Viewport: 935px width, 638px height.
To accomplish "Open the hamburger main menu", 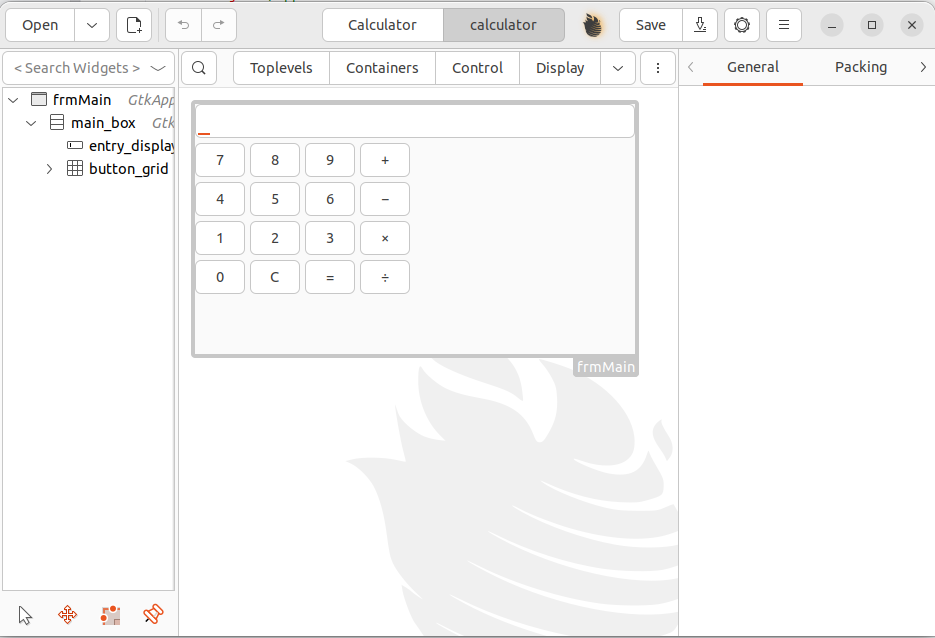I will [x=784, y=25].
